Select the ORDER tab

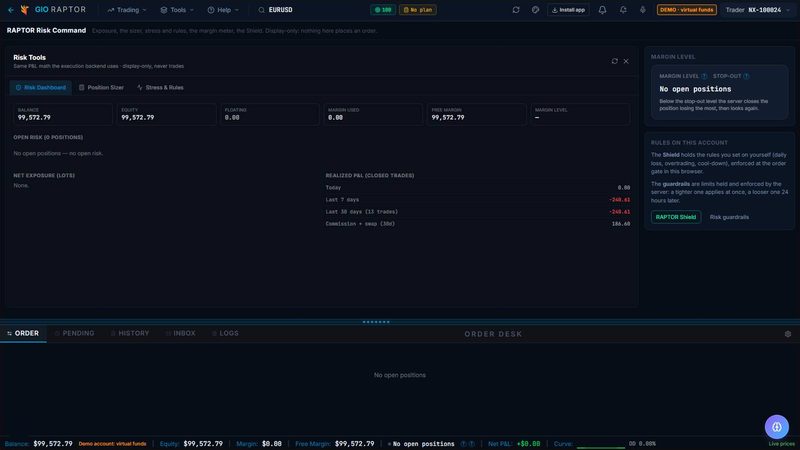pyautogui.click(x=23, y=333)
